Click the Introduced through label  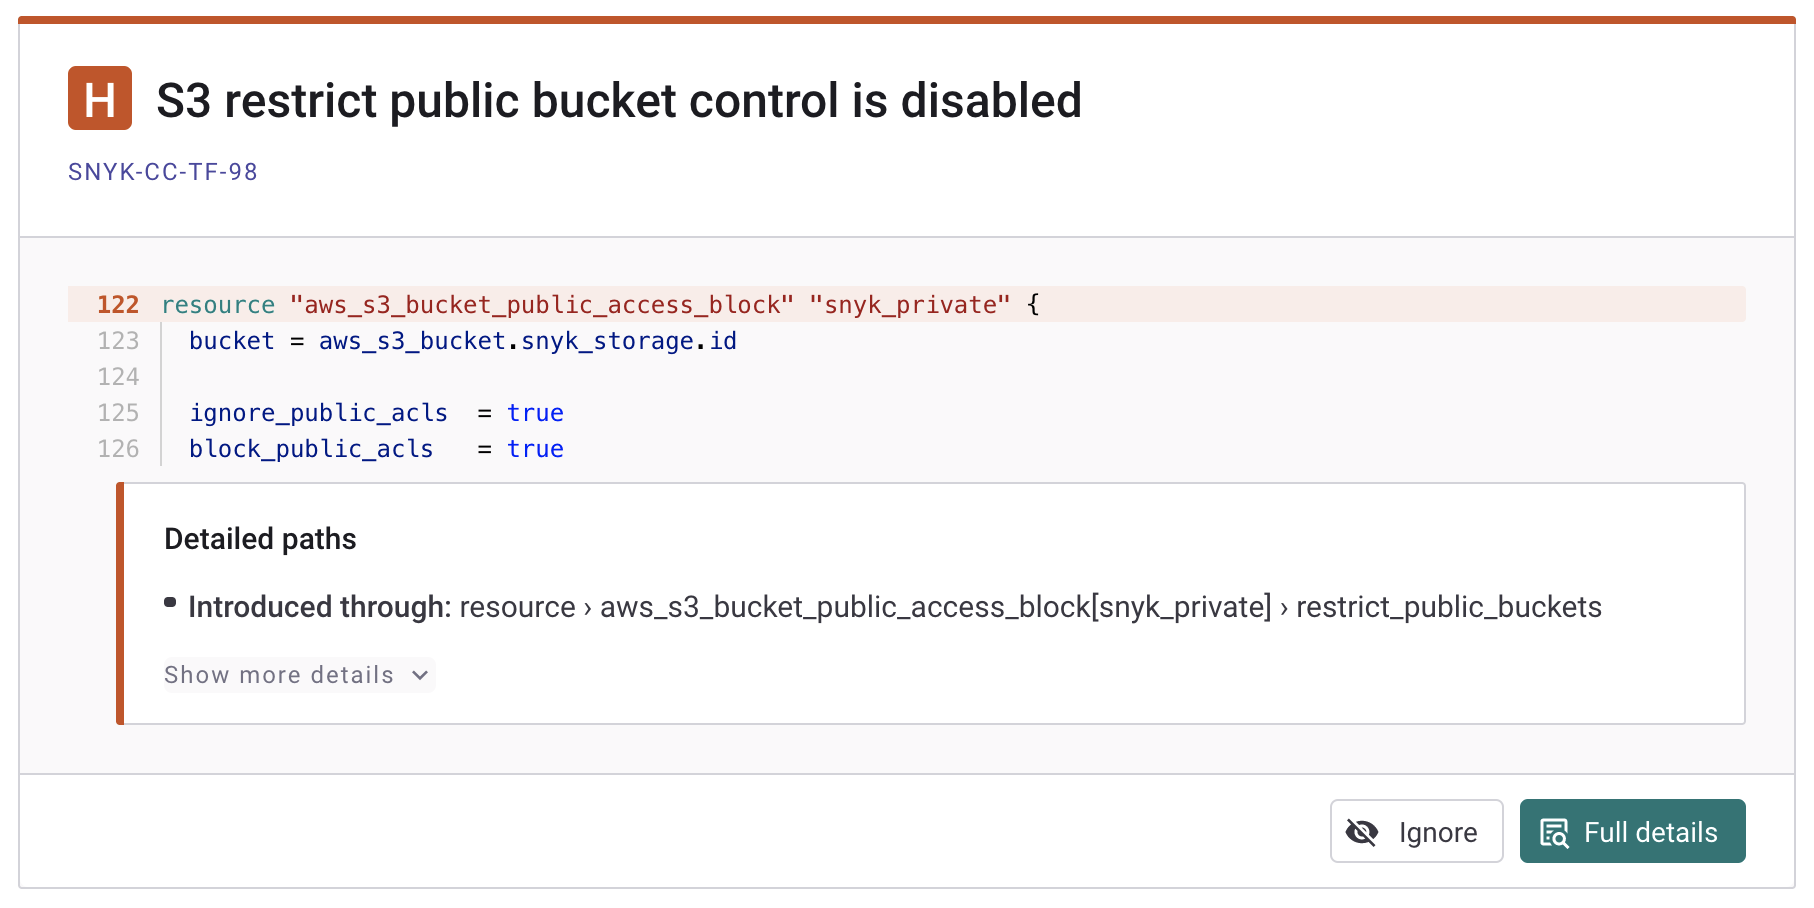[x=320, y=607]
